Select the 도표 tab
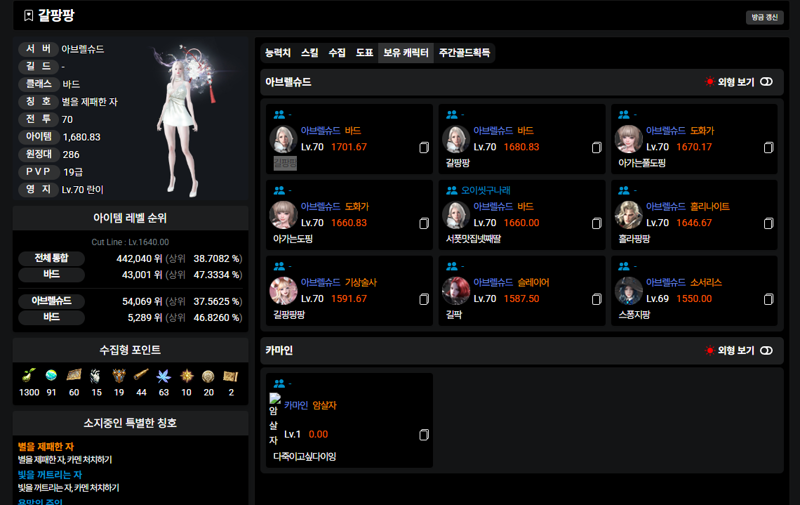 click(364, 53)
